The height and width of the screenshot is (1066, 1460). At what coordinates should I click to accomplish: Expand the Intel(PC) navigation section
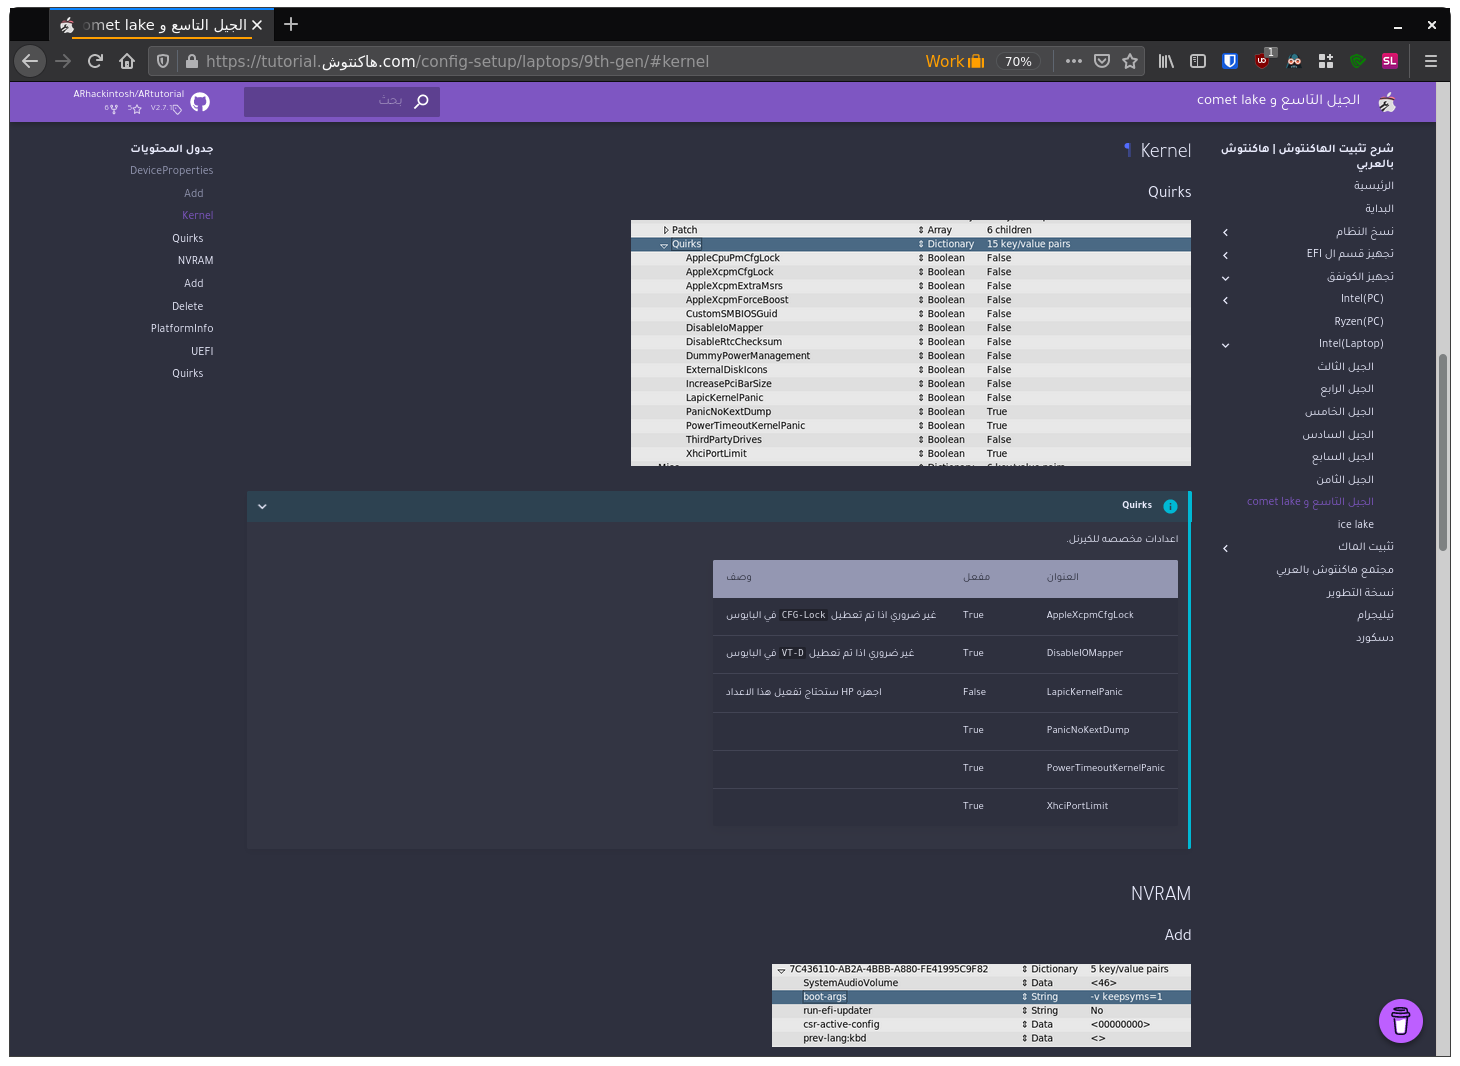1226,300
